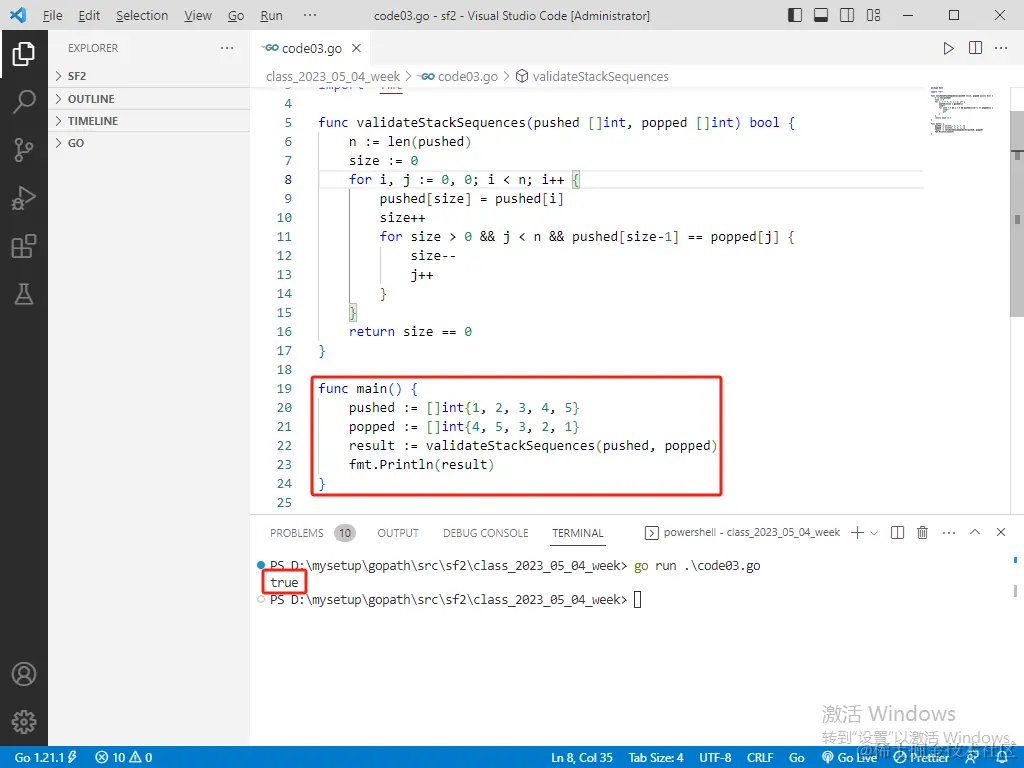Run the Go file with play button
Screen dimensions: 1024x768
[948, 48]
